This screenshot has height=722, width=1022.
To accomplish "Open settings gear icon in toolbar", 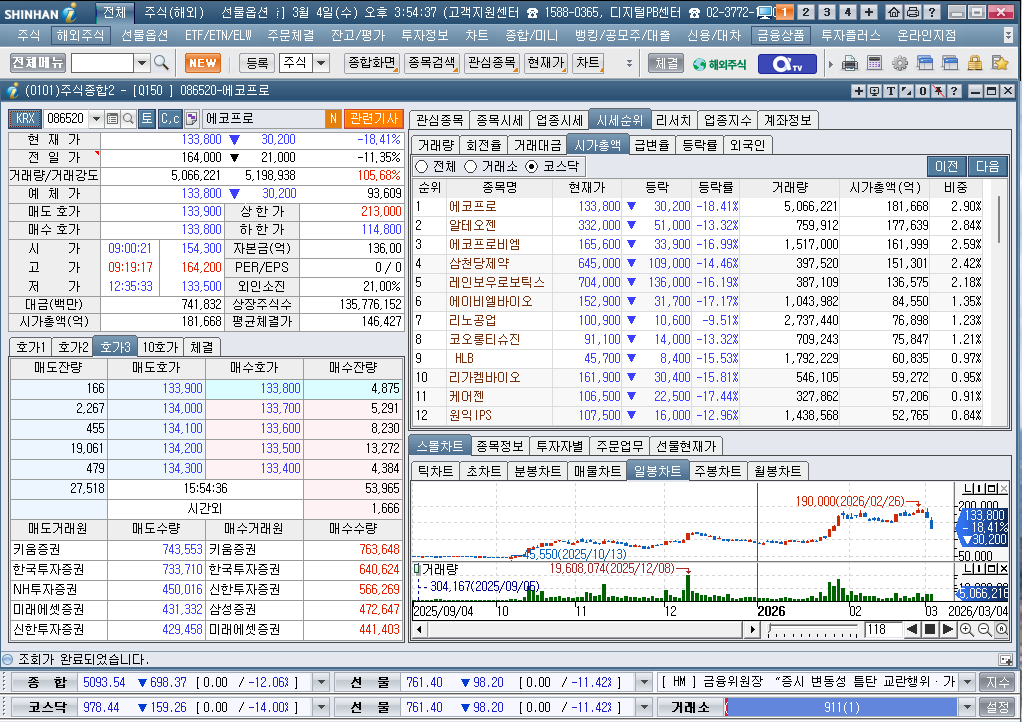I will tap(899, 63).
